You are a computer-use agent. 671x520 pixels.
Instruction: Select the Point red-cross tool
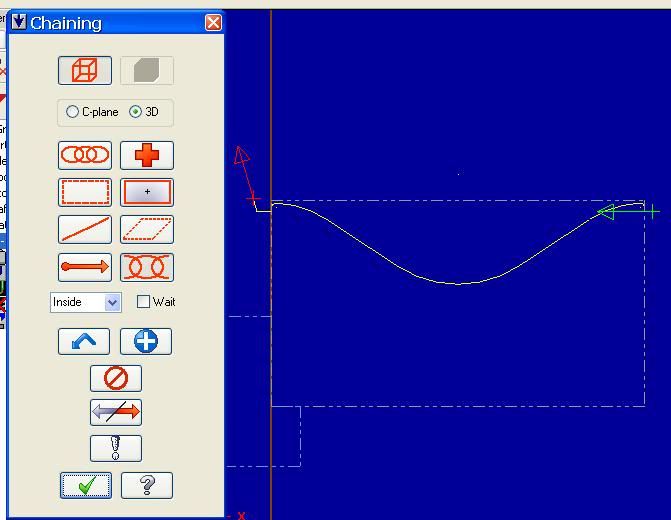[147, 155]
